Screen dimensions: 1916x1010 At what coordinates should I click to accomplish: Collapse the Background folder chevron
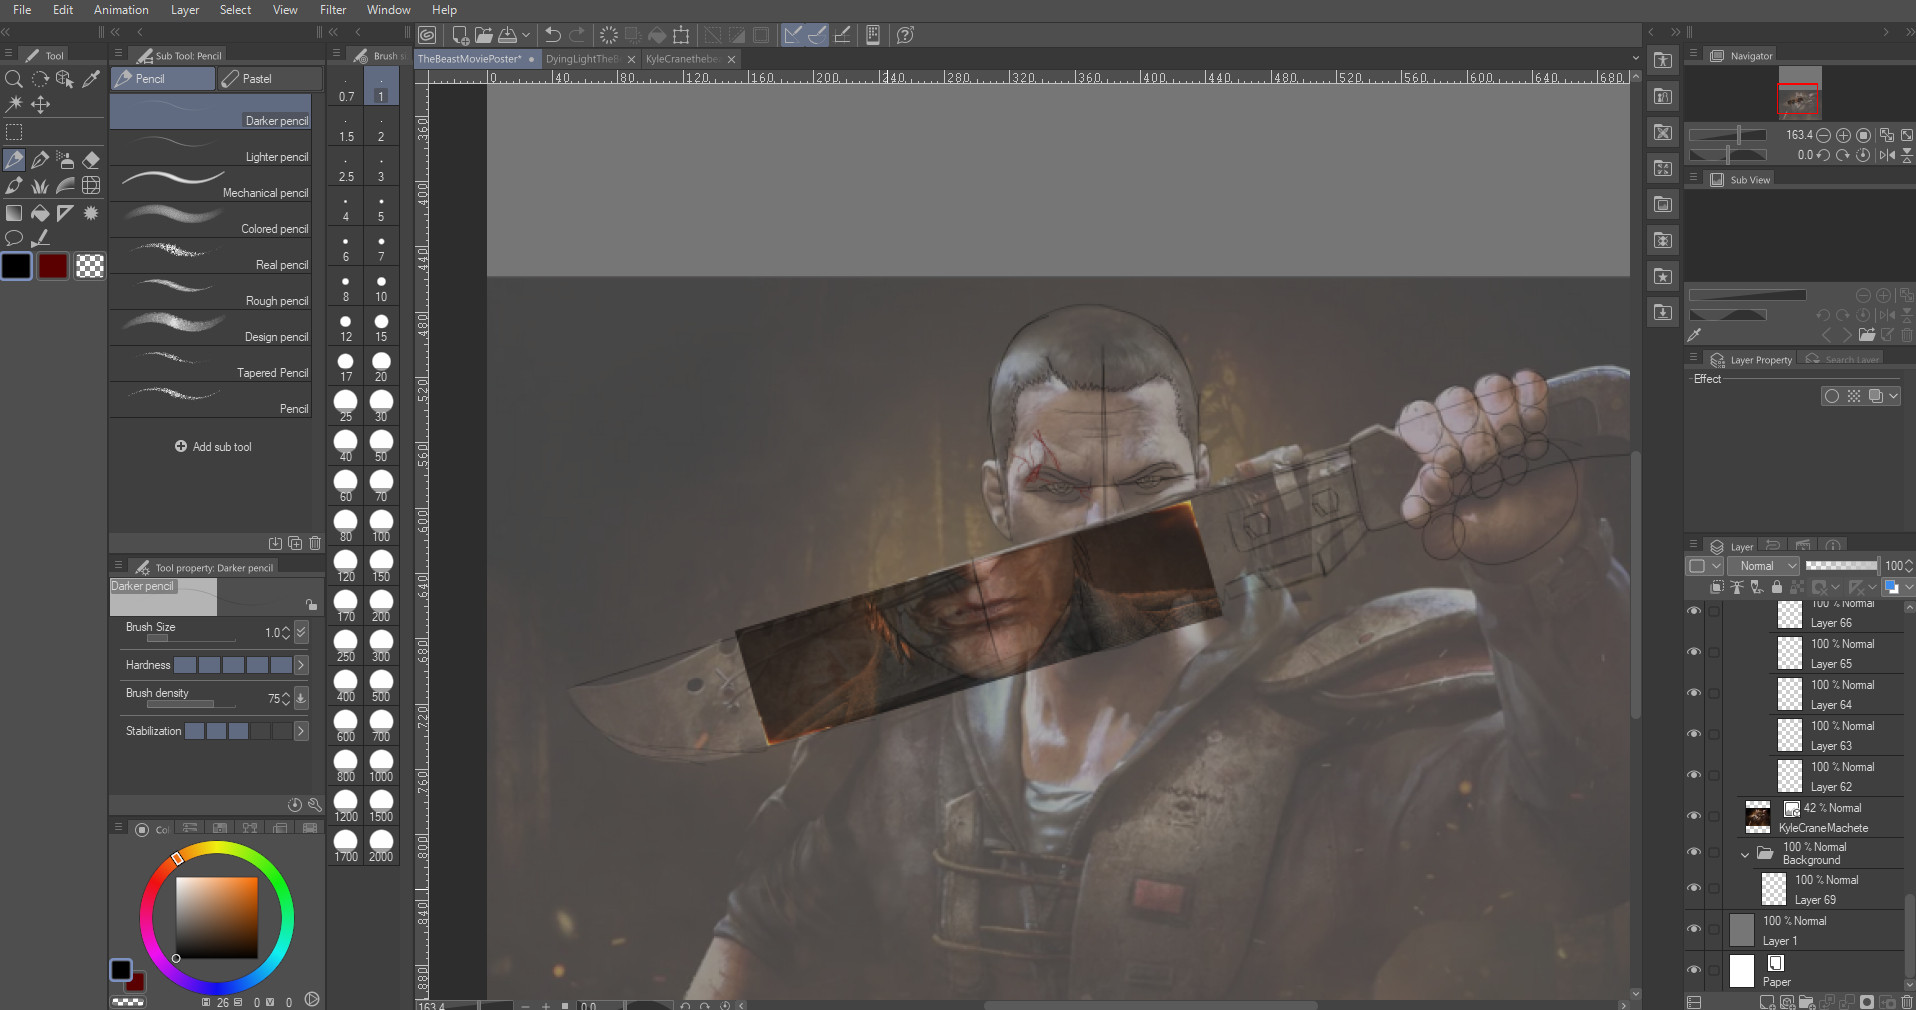point(1745,854)
